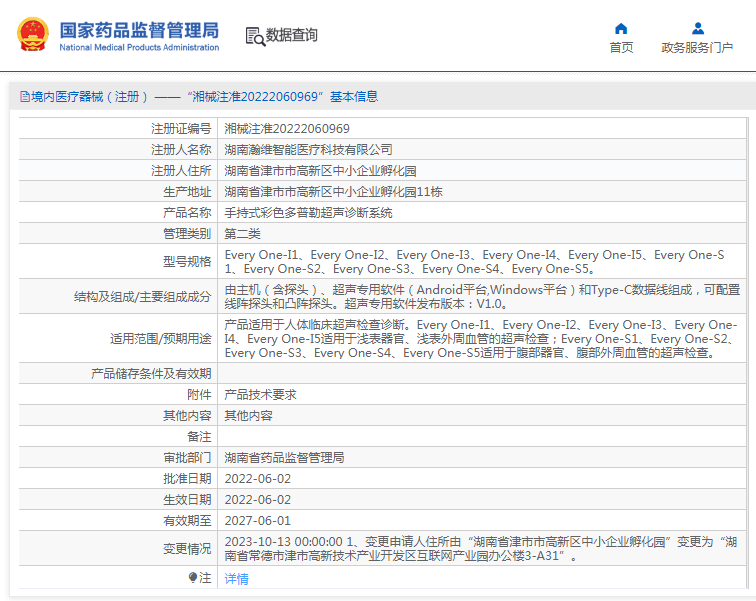Click 注册人住所 address value 湖南省津市市高新区中小企业孵化园
Viewport: 756px width, 601px height.
(x=320, y=171)
